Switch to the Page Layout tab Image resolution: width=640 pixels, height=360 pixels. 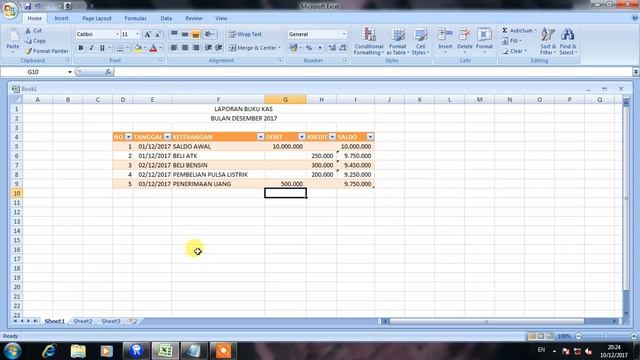[97, 18]
